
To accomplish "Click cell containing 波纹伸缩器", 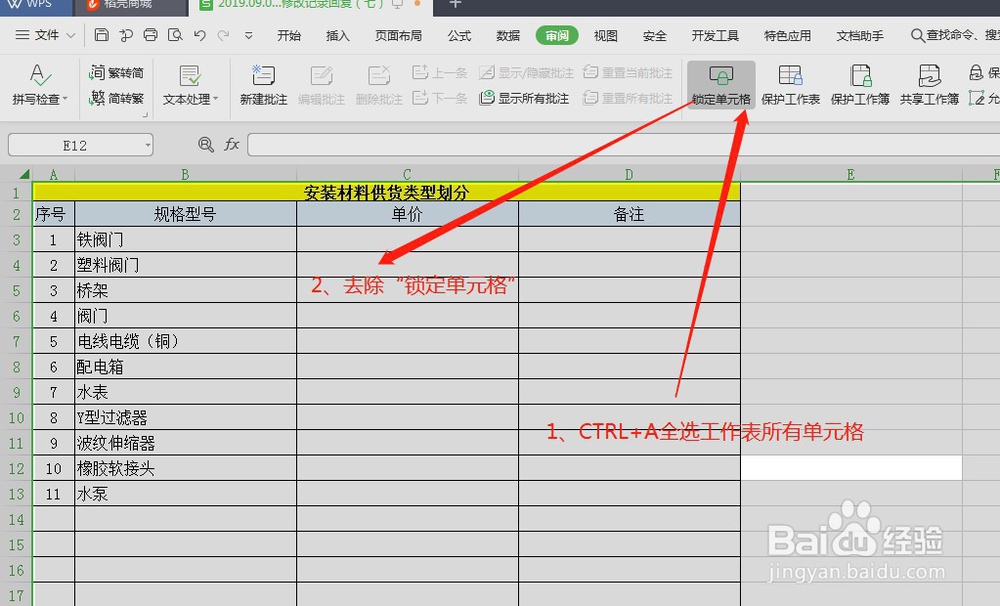I will pos(185,443).
